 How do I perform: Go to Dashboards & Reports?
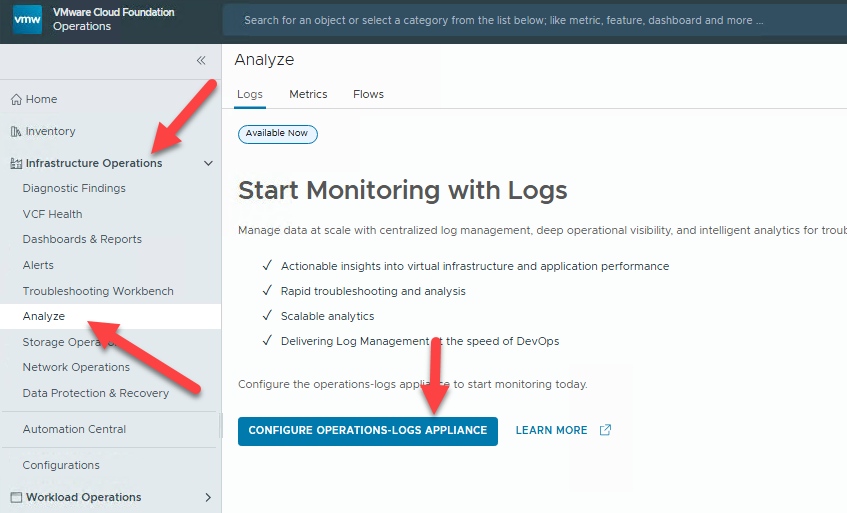(x=82, y=240)
